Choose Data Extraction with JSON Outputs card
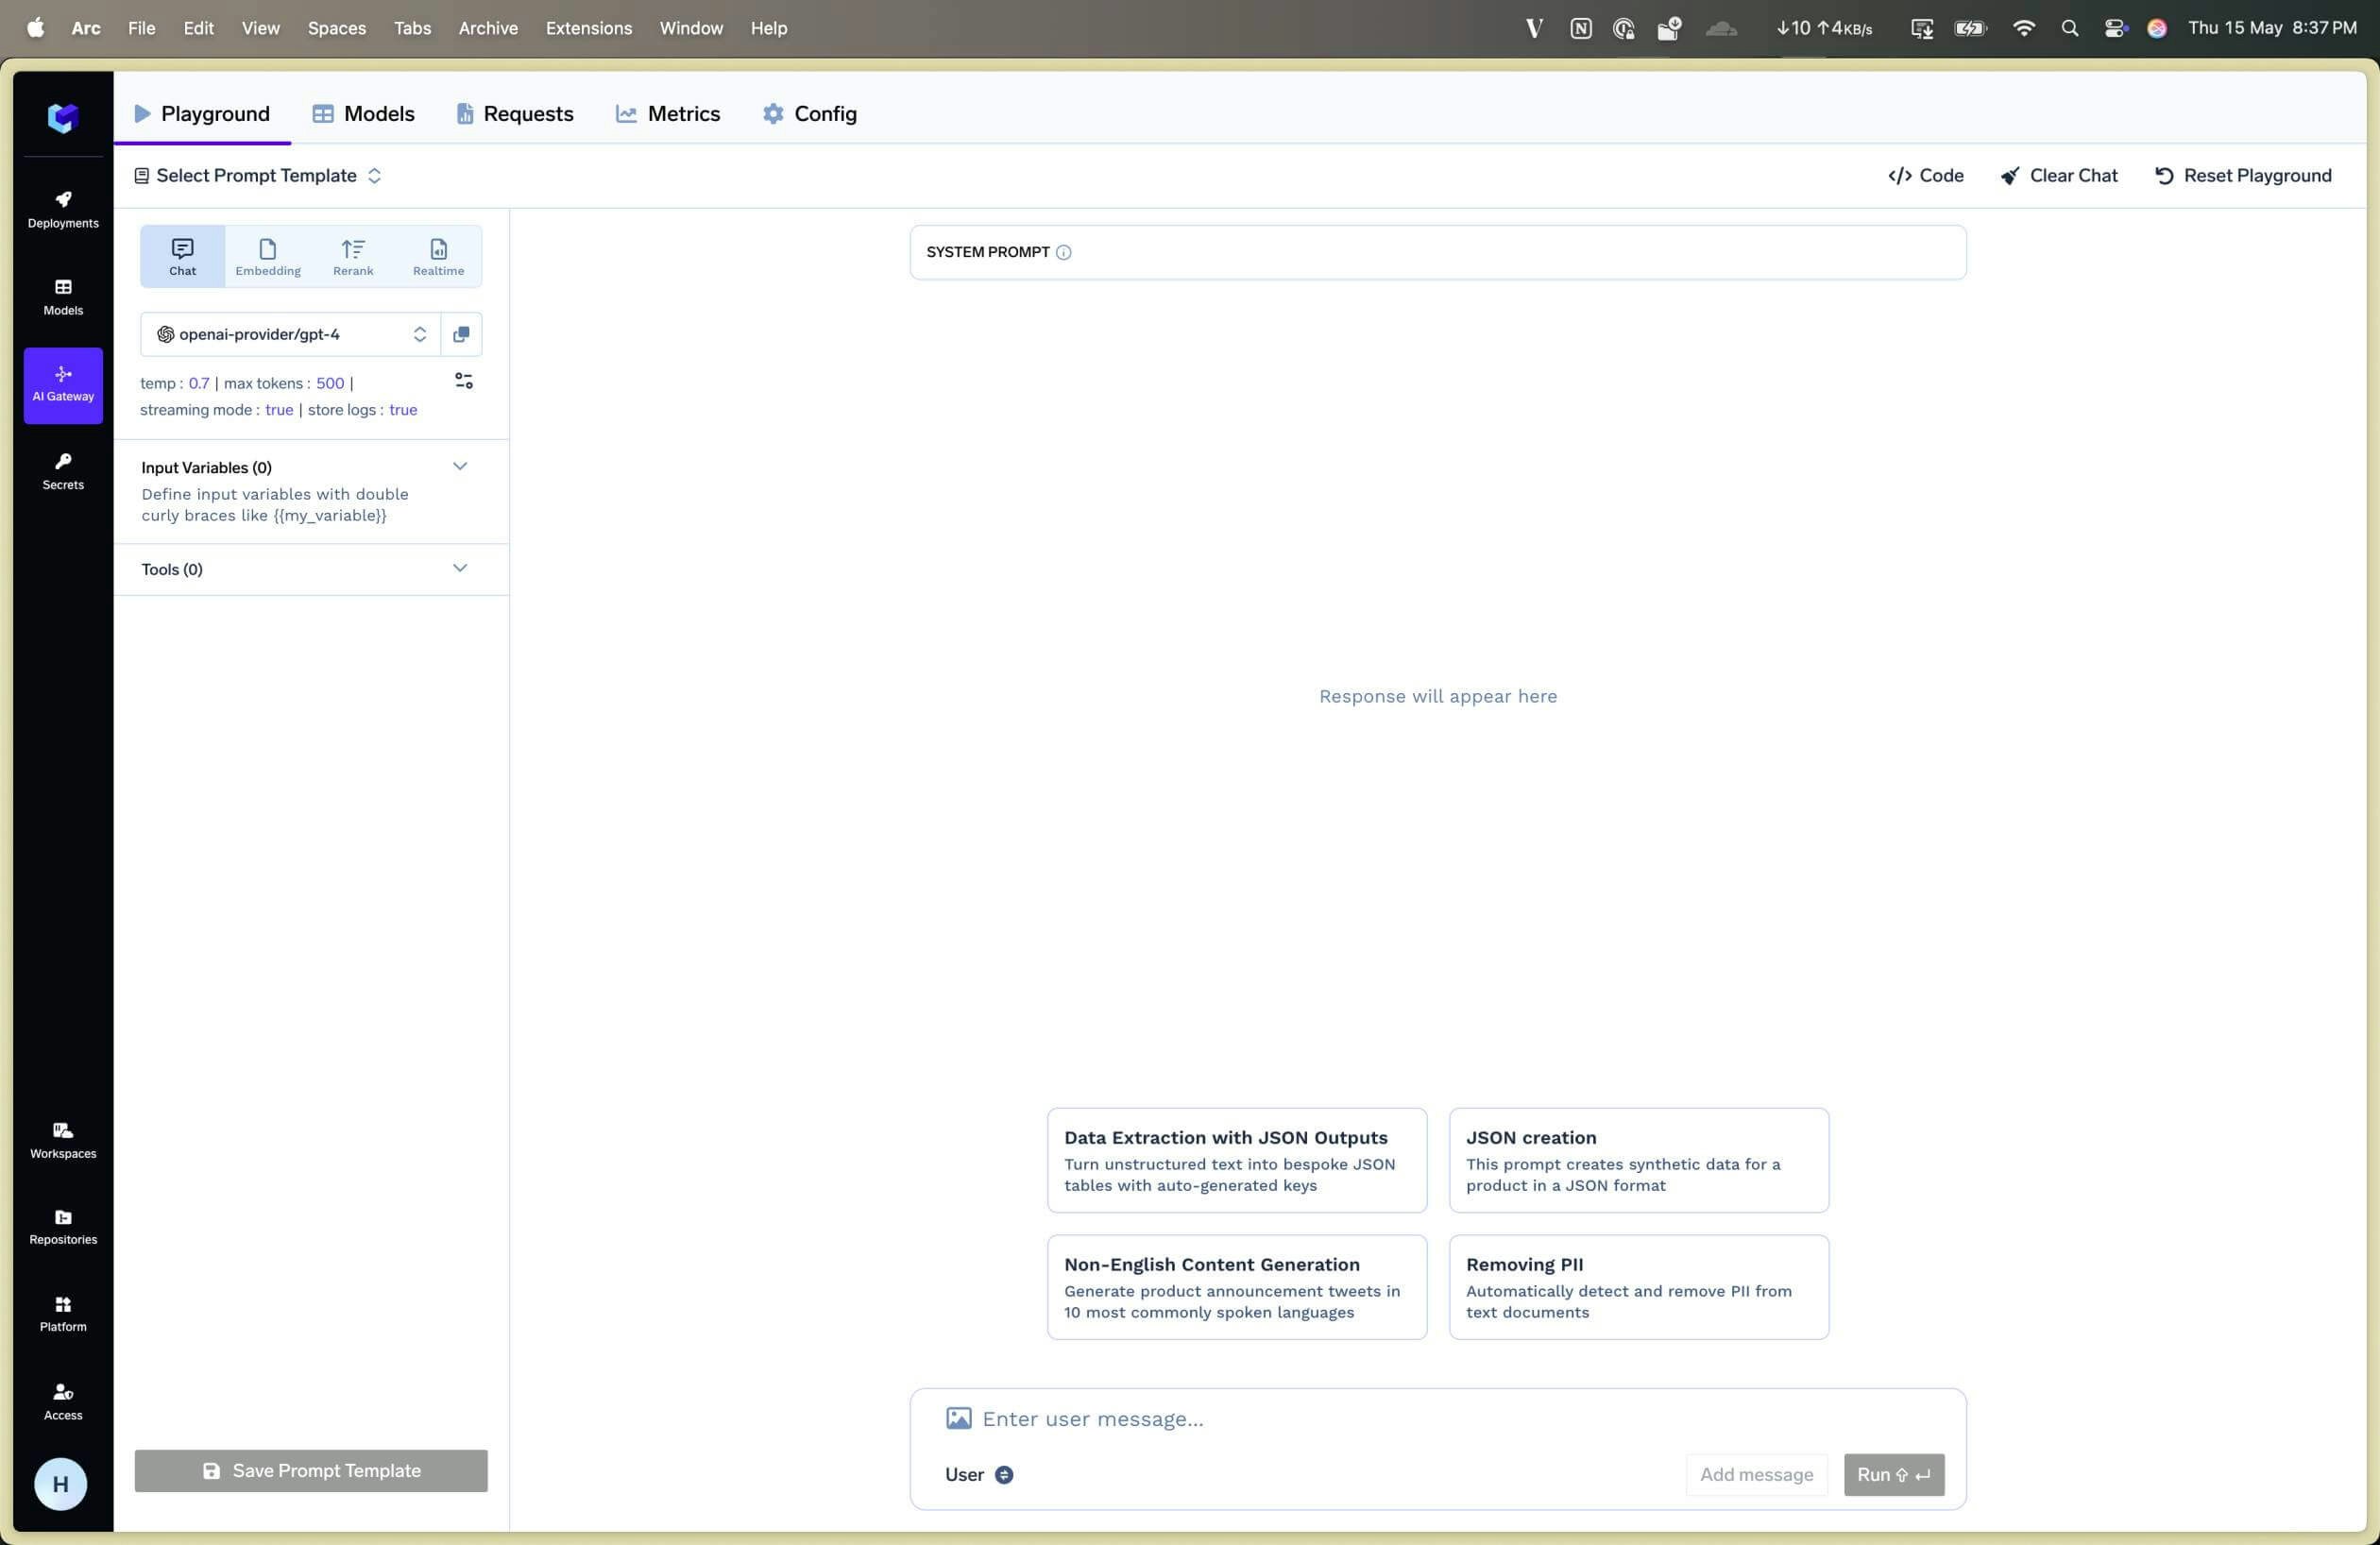2380x1545 pixels. [x=1237, y=1160]
